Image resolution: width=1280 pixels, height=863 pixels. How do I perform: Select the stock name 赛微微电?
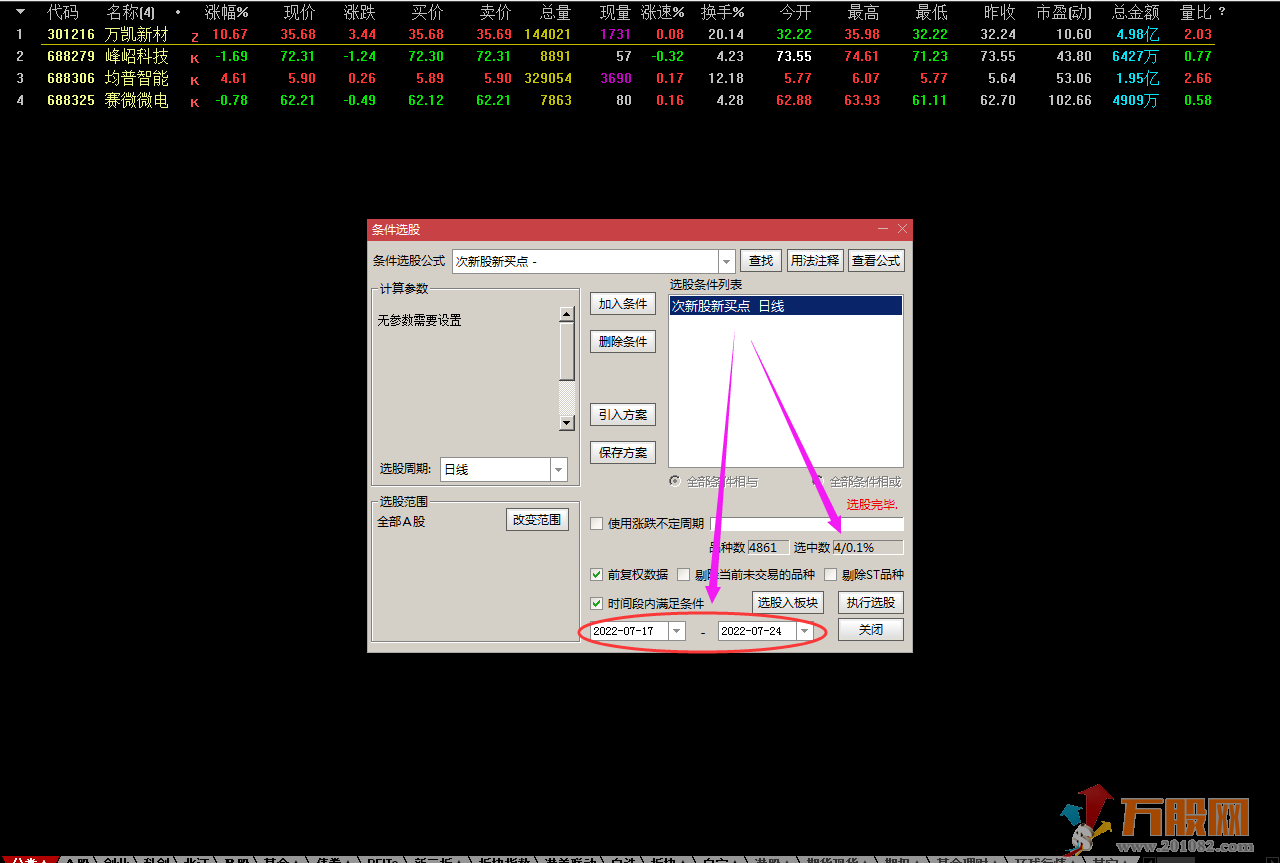(x=137, y=101)
